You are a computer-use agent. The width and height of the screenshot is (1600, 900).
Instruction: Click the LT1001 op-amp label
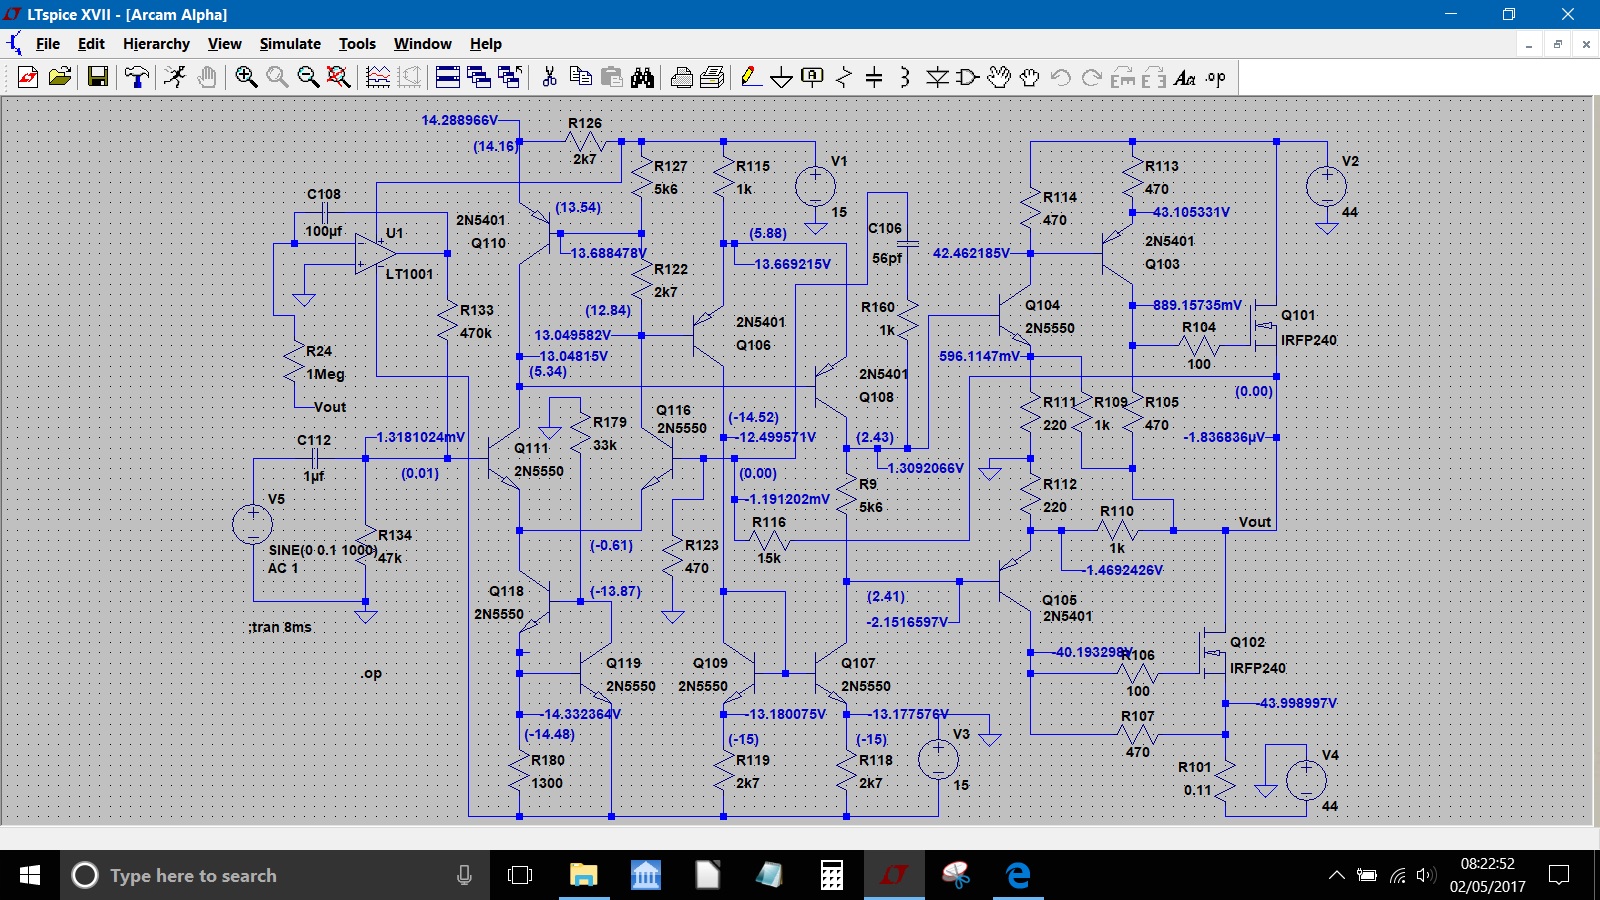(410, 274)
